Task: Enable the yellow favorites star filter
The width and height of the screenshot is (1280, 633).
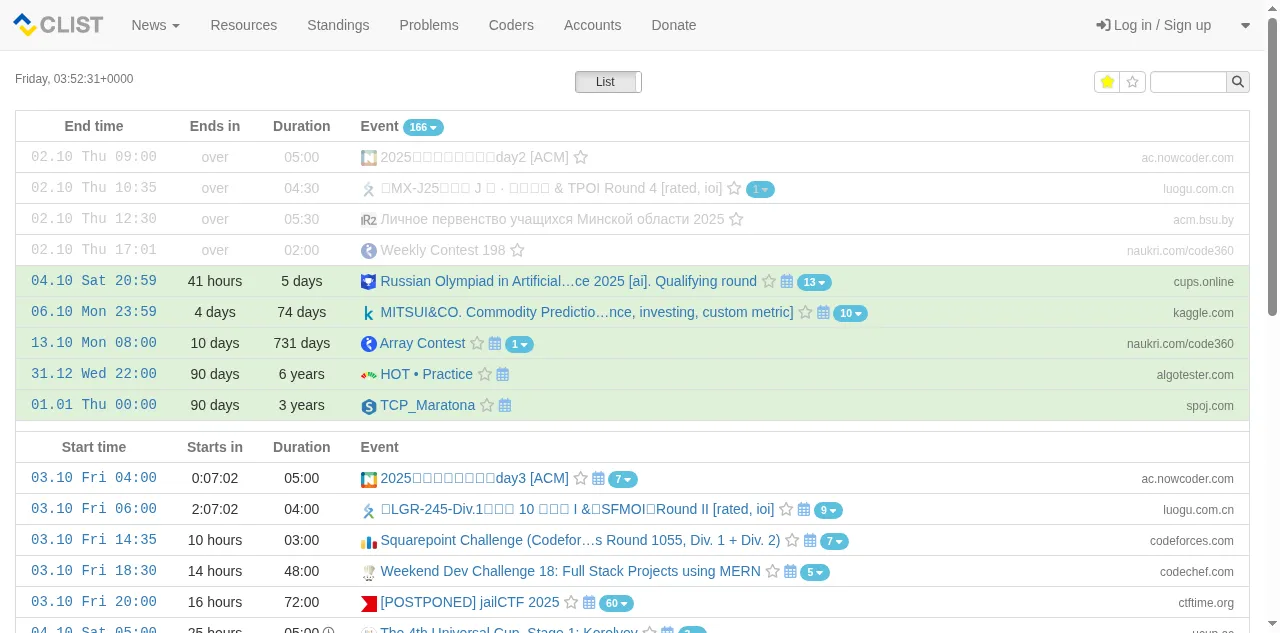Action: (1107, 82)
